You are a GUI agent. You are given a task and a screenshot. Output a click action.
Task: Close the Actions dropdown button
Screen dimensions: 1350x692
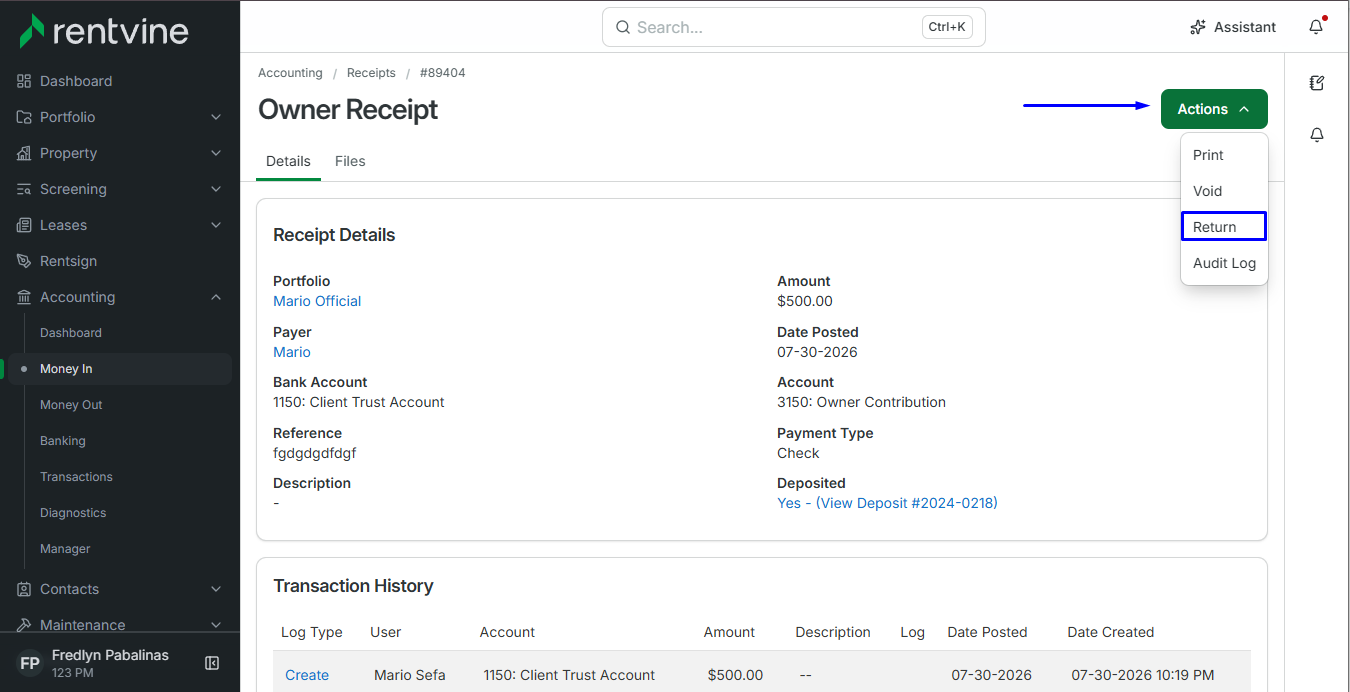click(1214, 109)
